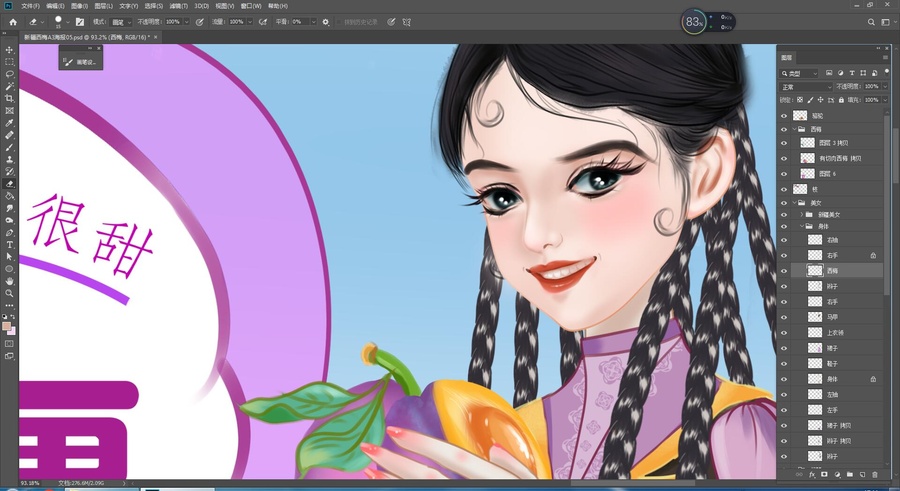The height and width of the screenshot is (491, 900).
Task: Delete layer trash icon
Action: coord(875,474)
